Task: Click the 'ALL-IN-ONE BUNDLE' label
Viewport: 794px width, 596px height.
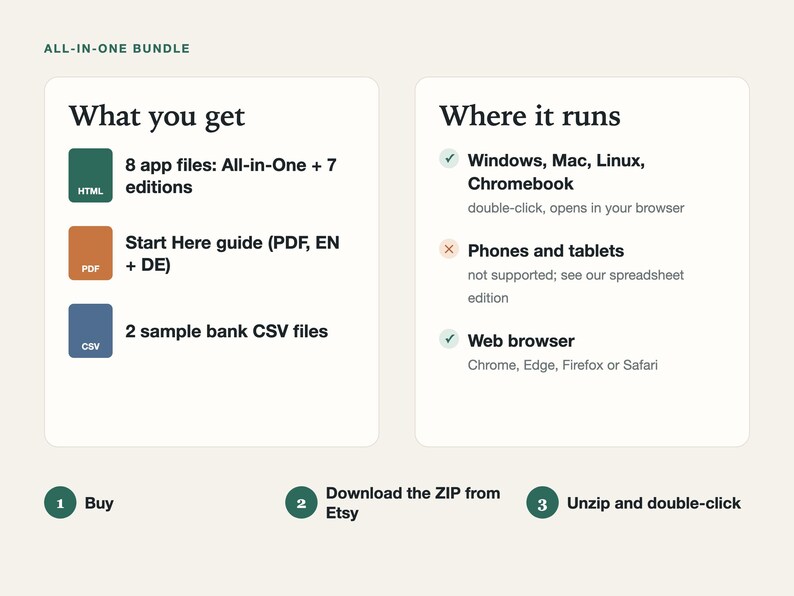Action: (x=117, y=49)
